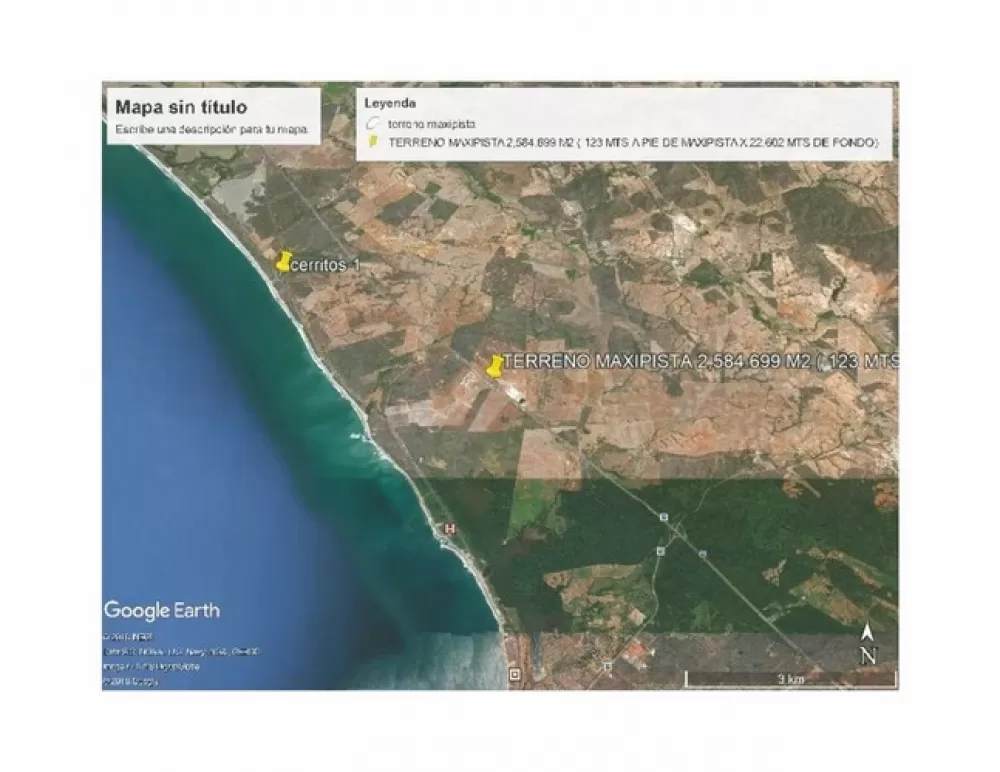Screen dimensions: 1000x772
Task: Select the TERRENO MAXIPISTA yellow pushpin on the map
Action: click(x=494, y=367)
